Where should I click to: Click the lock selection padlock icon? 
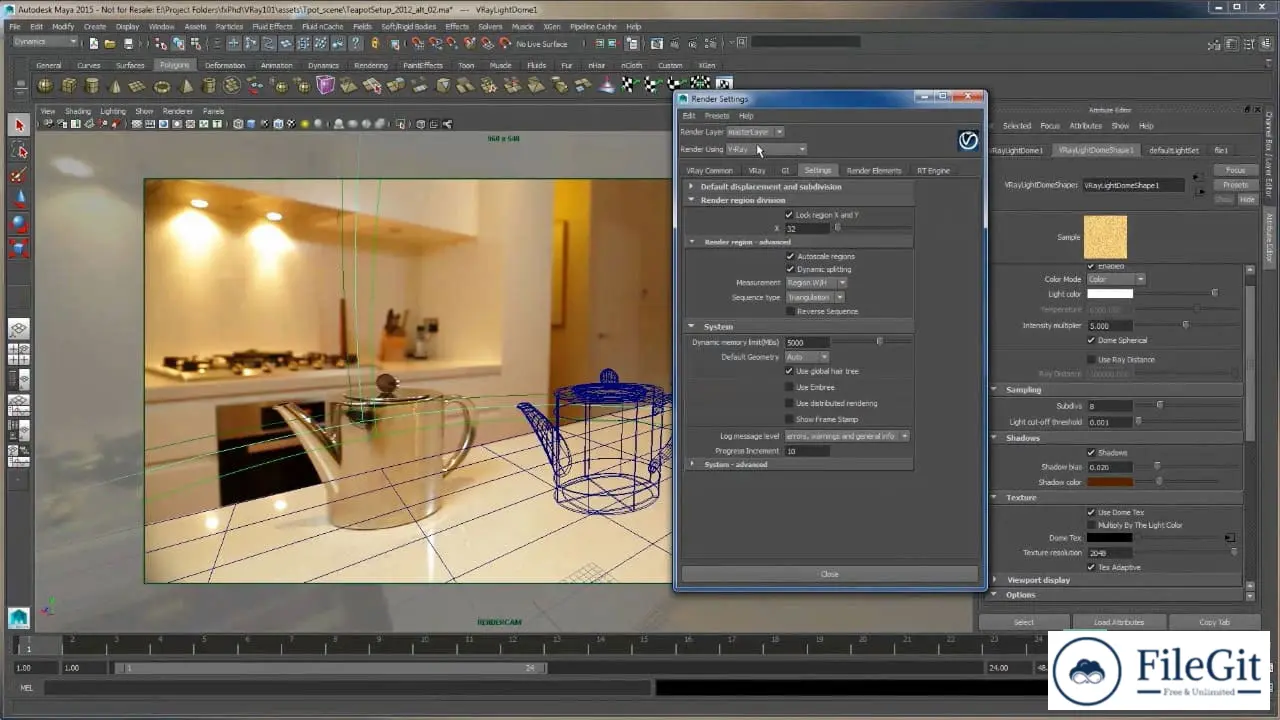[375, 43]
